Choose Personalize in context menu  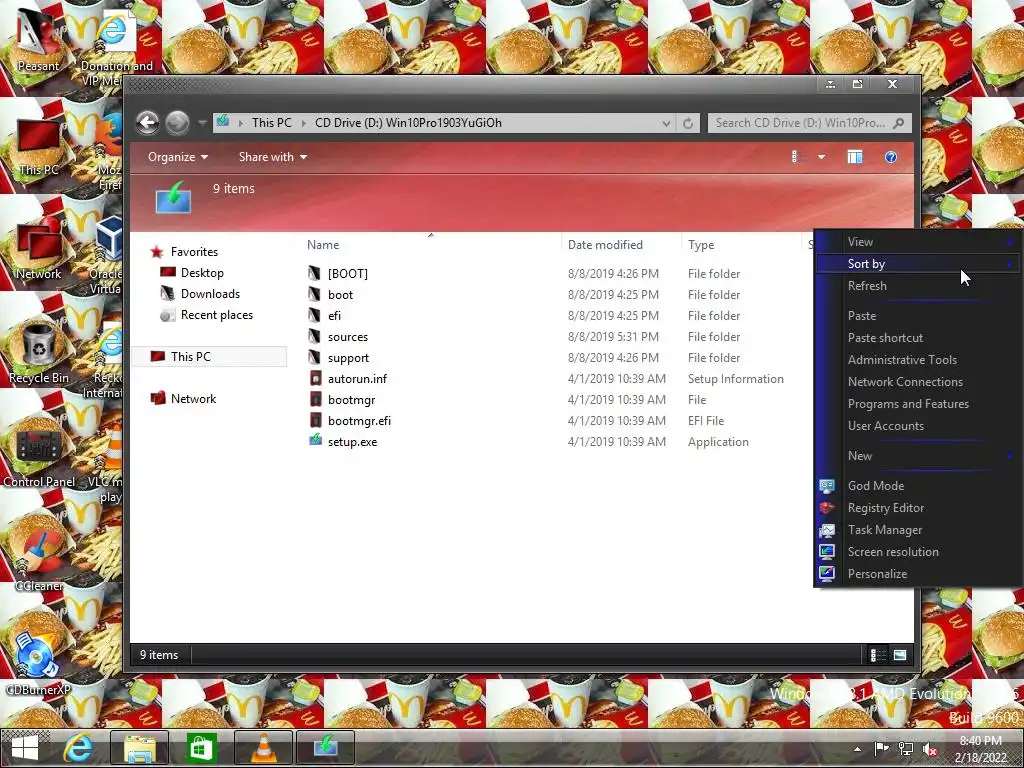point(918,574)
